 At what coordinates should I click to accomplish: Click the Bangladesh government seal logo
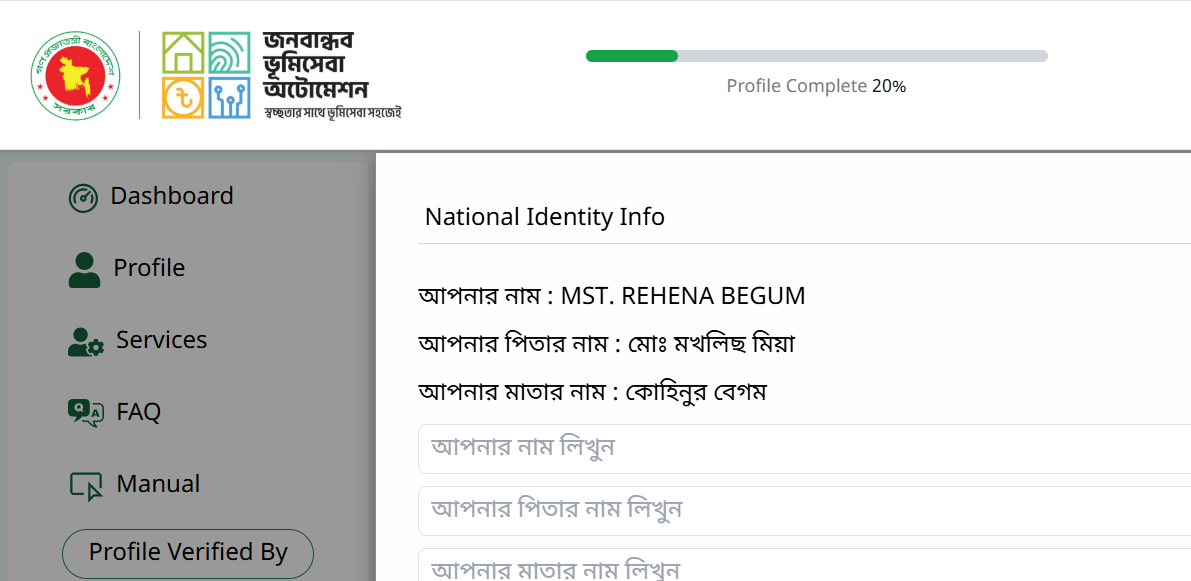[x=75, y=75]
